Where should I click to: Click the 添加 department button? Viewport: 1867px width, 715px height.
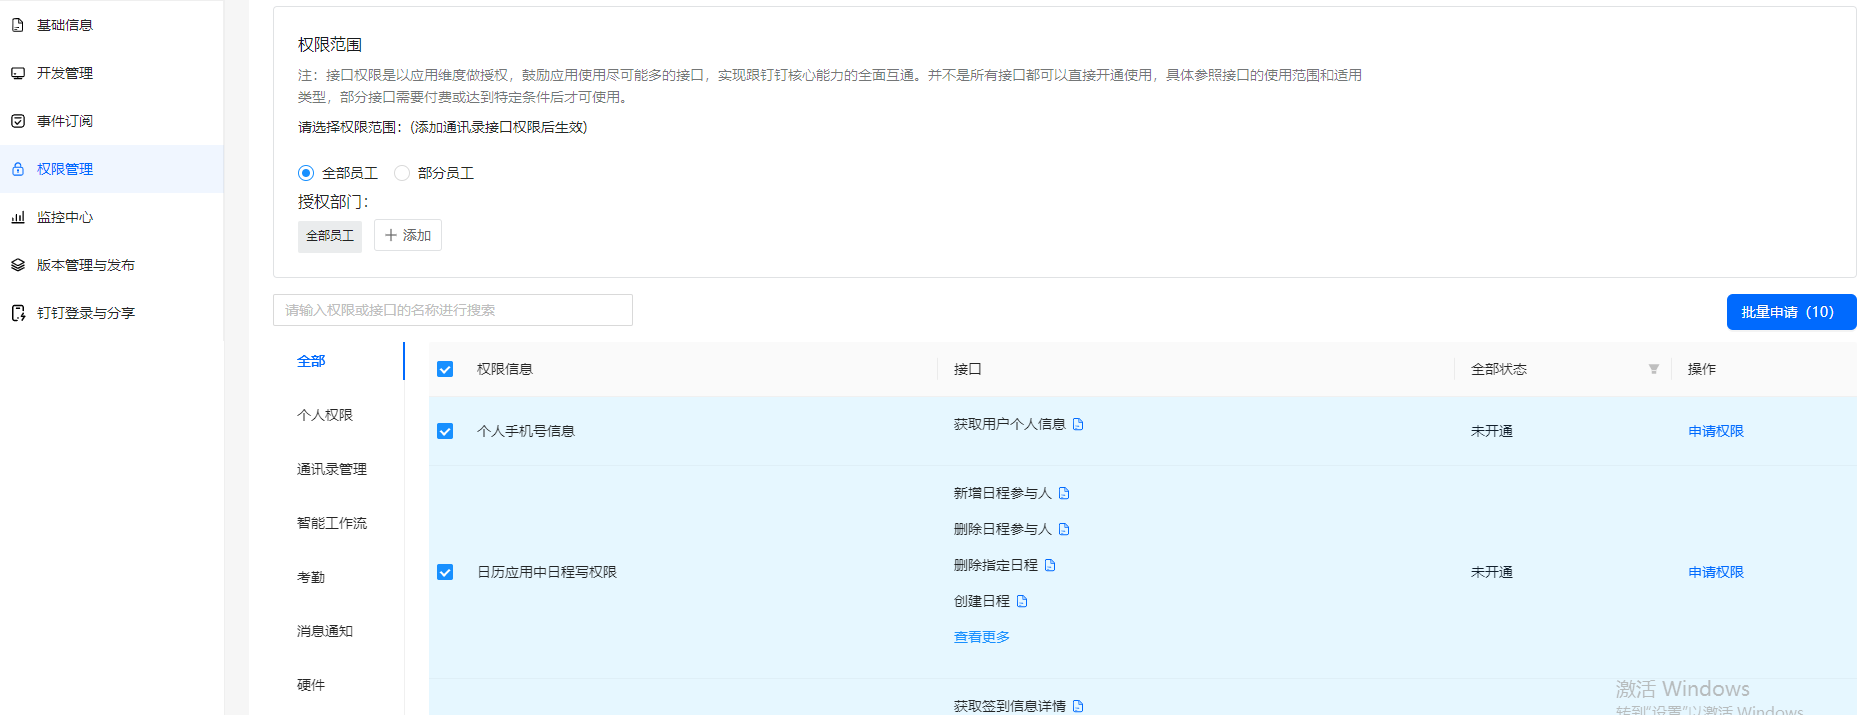pyautogui.click(x=408, y=235)
